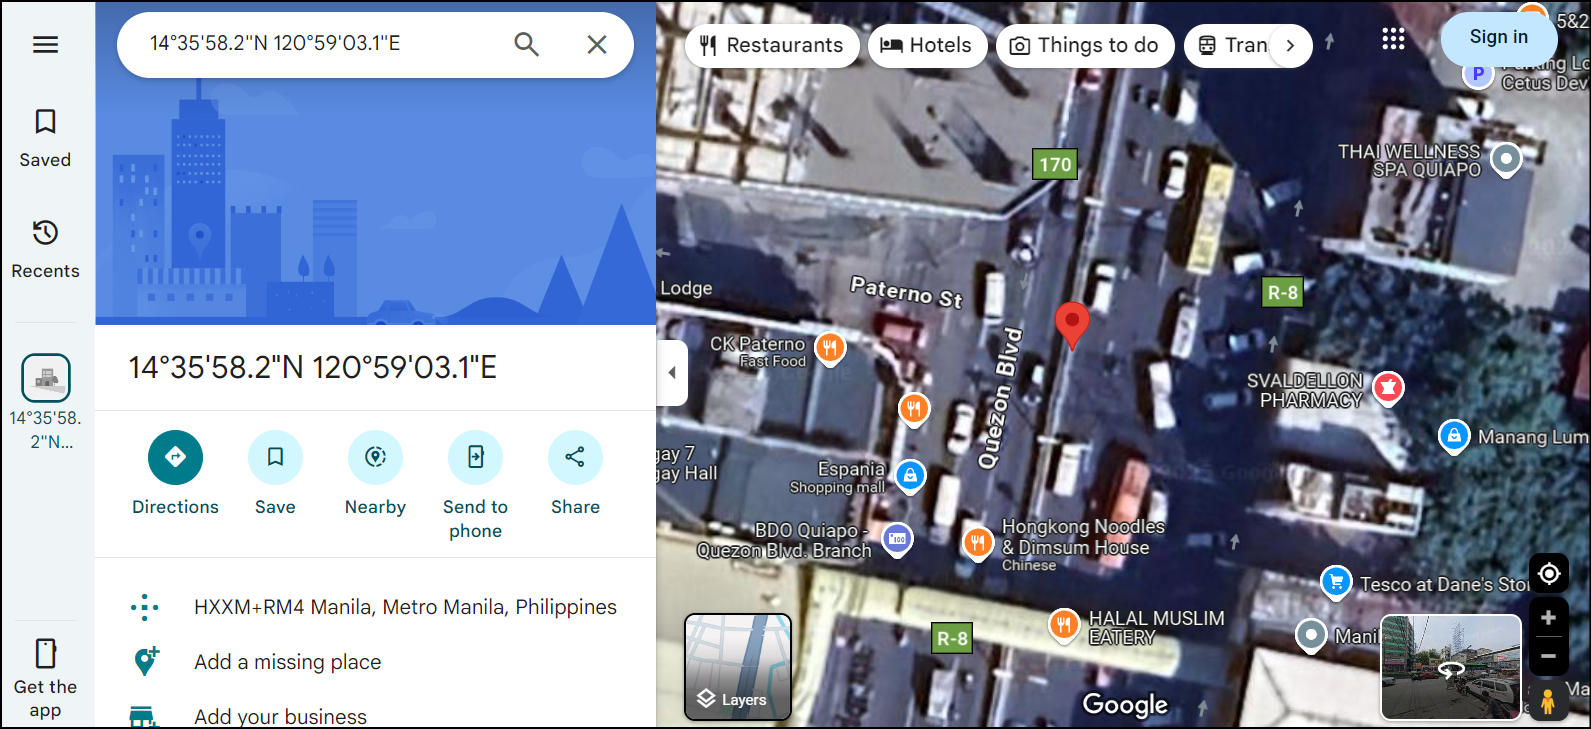The height and width of the screenshot is (729, 1591).
Task: Open the Google apps grid
Action: coord(1393,39)
